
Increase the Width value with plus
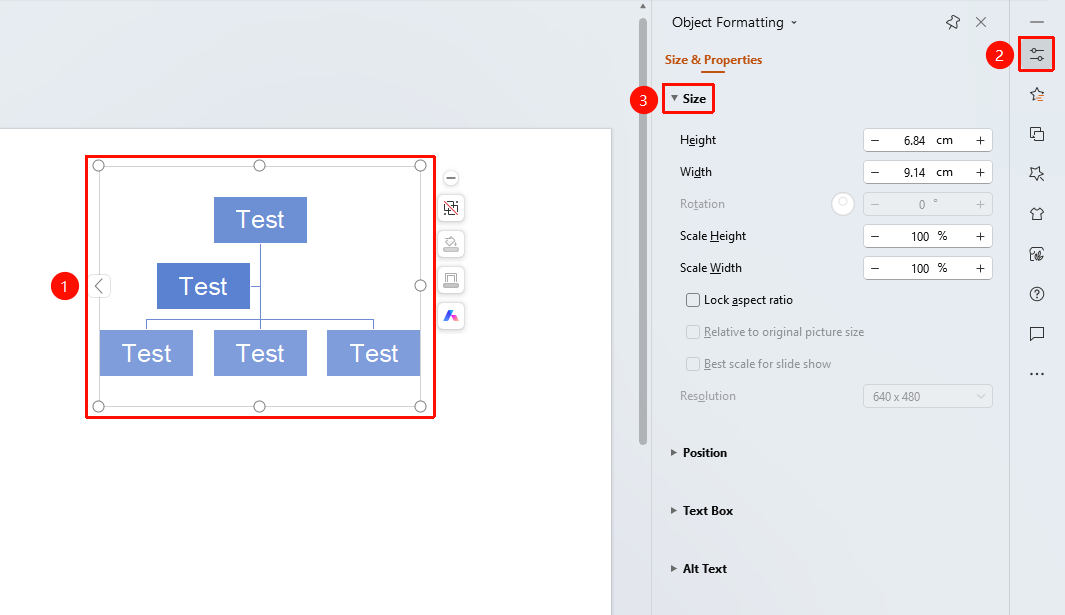(980, 172)
